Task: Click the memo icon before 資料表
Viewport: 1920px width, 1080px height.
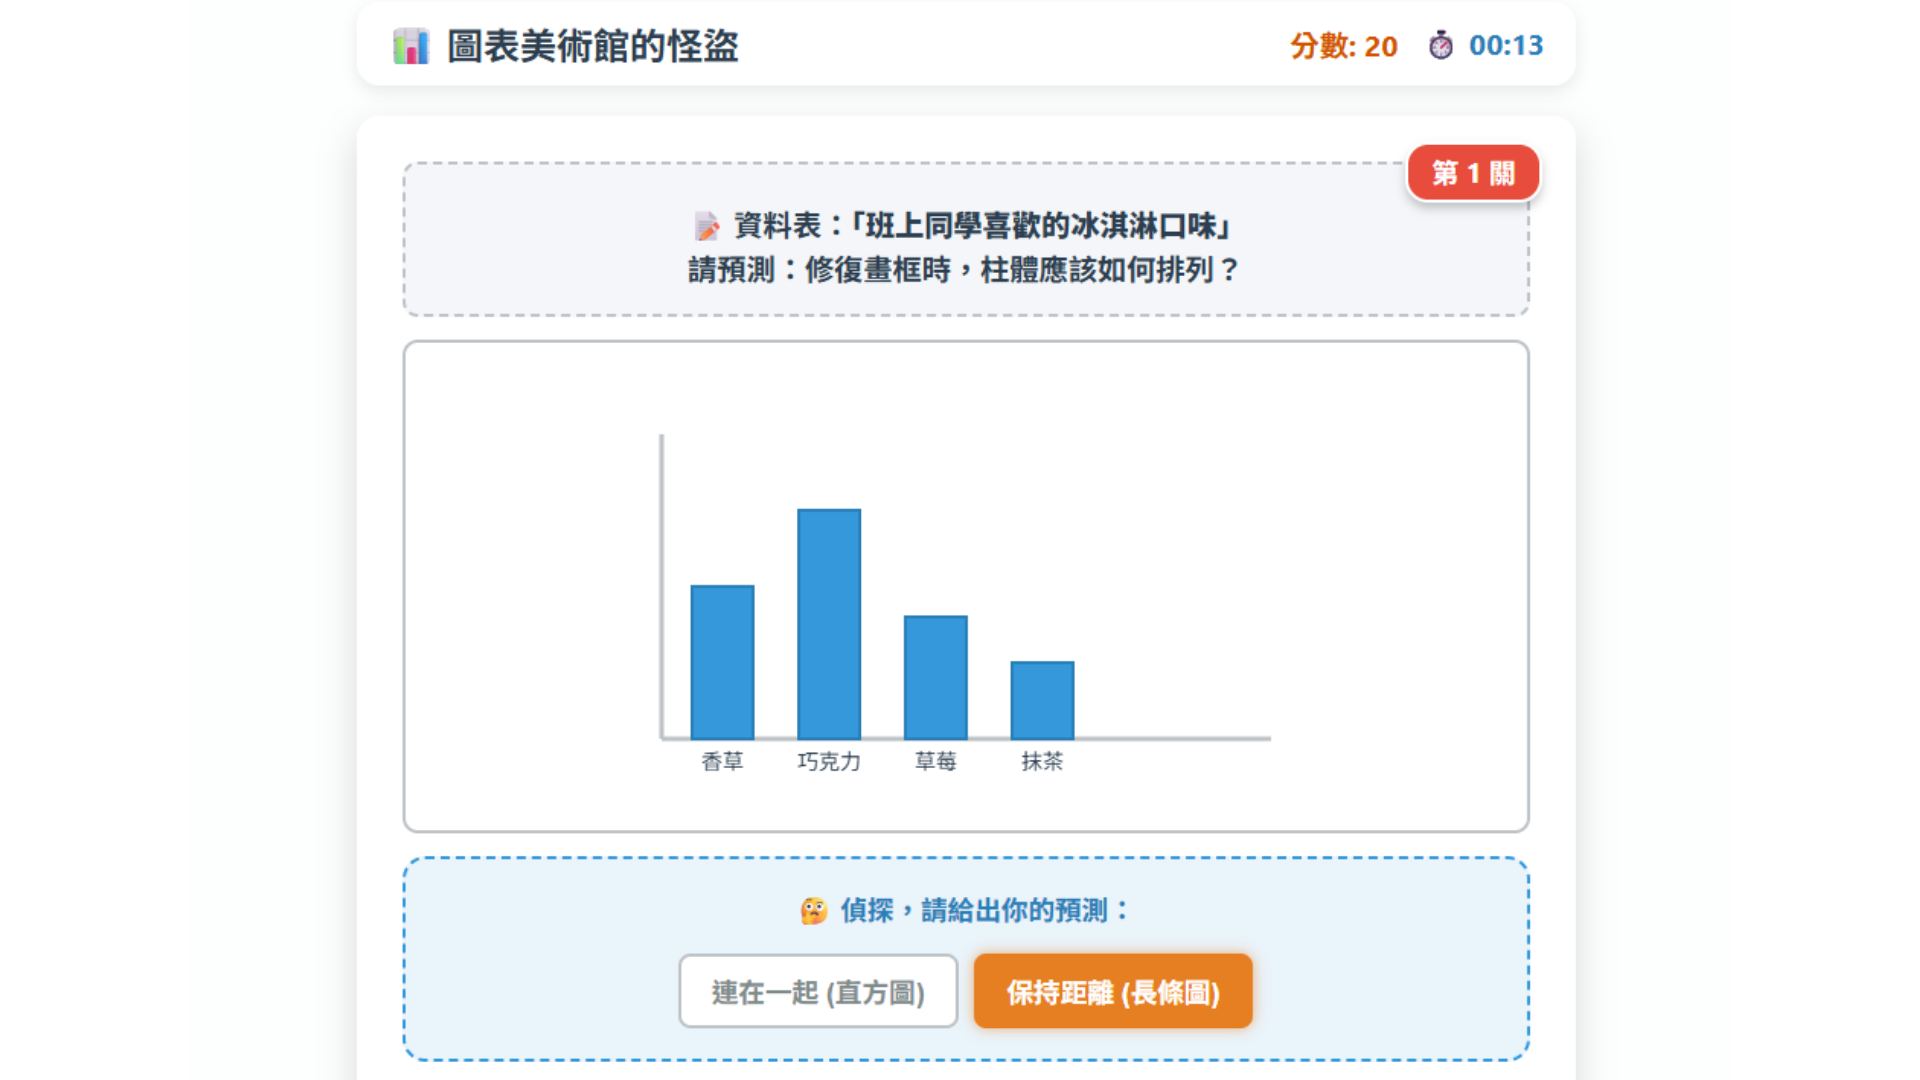Action: [x=707, y=226]
